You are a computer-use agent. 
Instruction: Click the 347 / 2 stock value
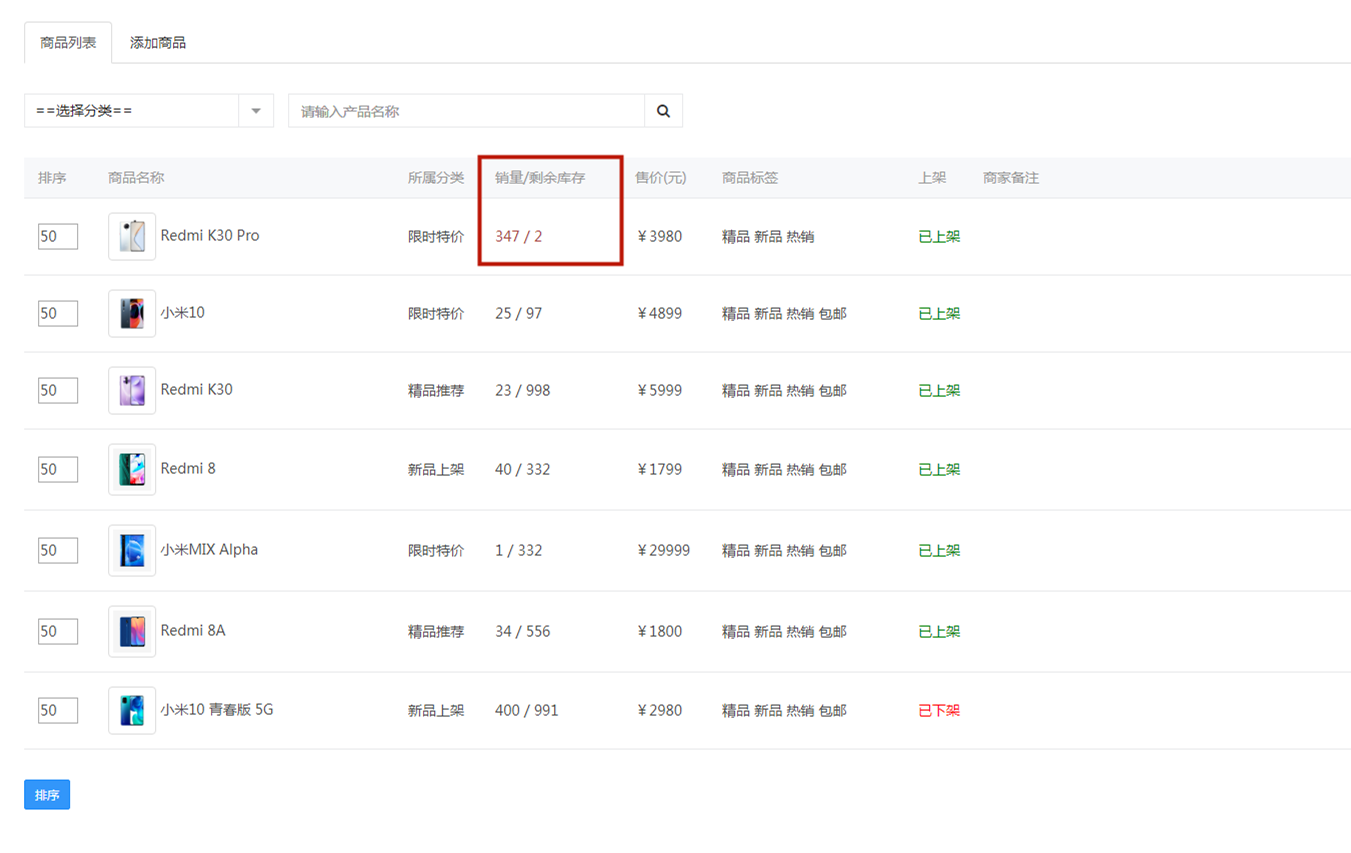click(519, 237)
